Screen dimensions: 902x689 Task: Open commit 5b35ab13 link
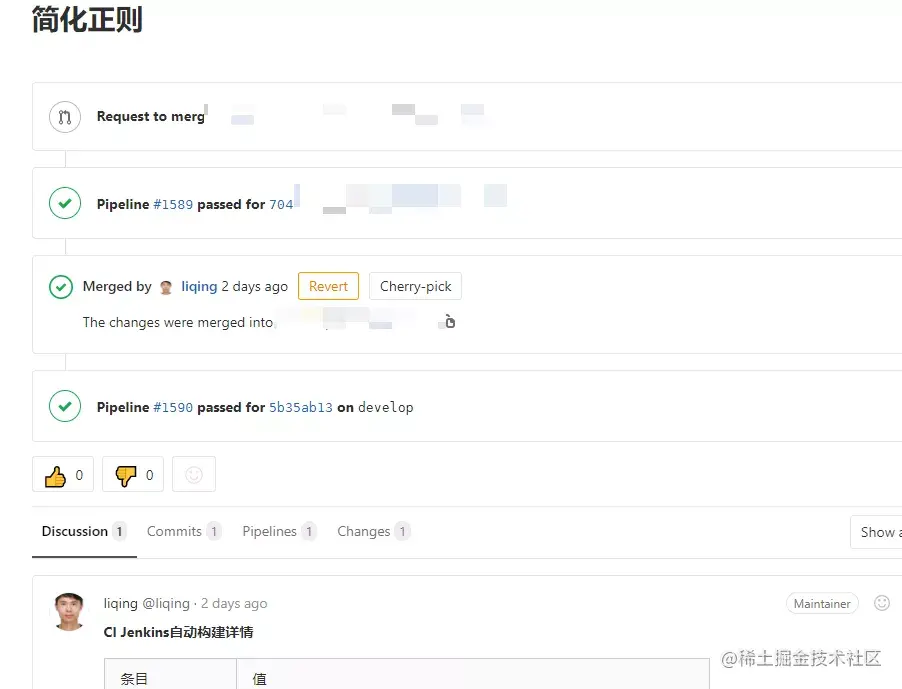point(301,407)
